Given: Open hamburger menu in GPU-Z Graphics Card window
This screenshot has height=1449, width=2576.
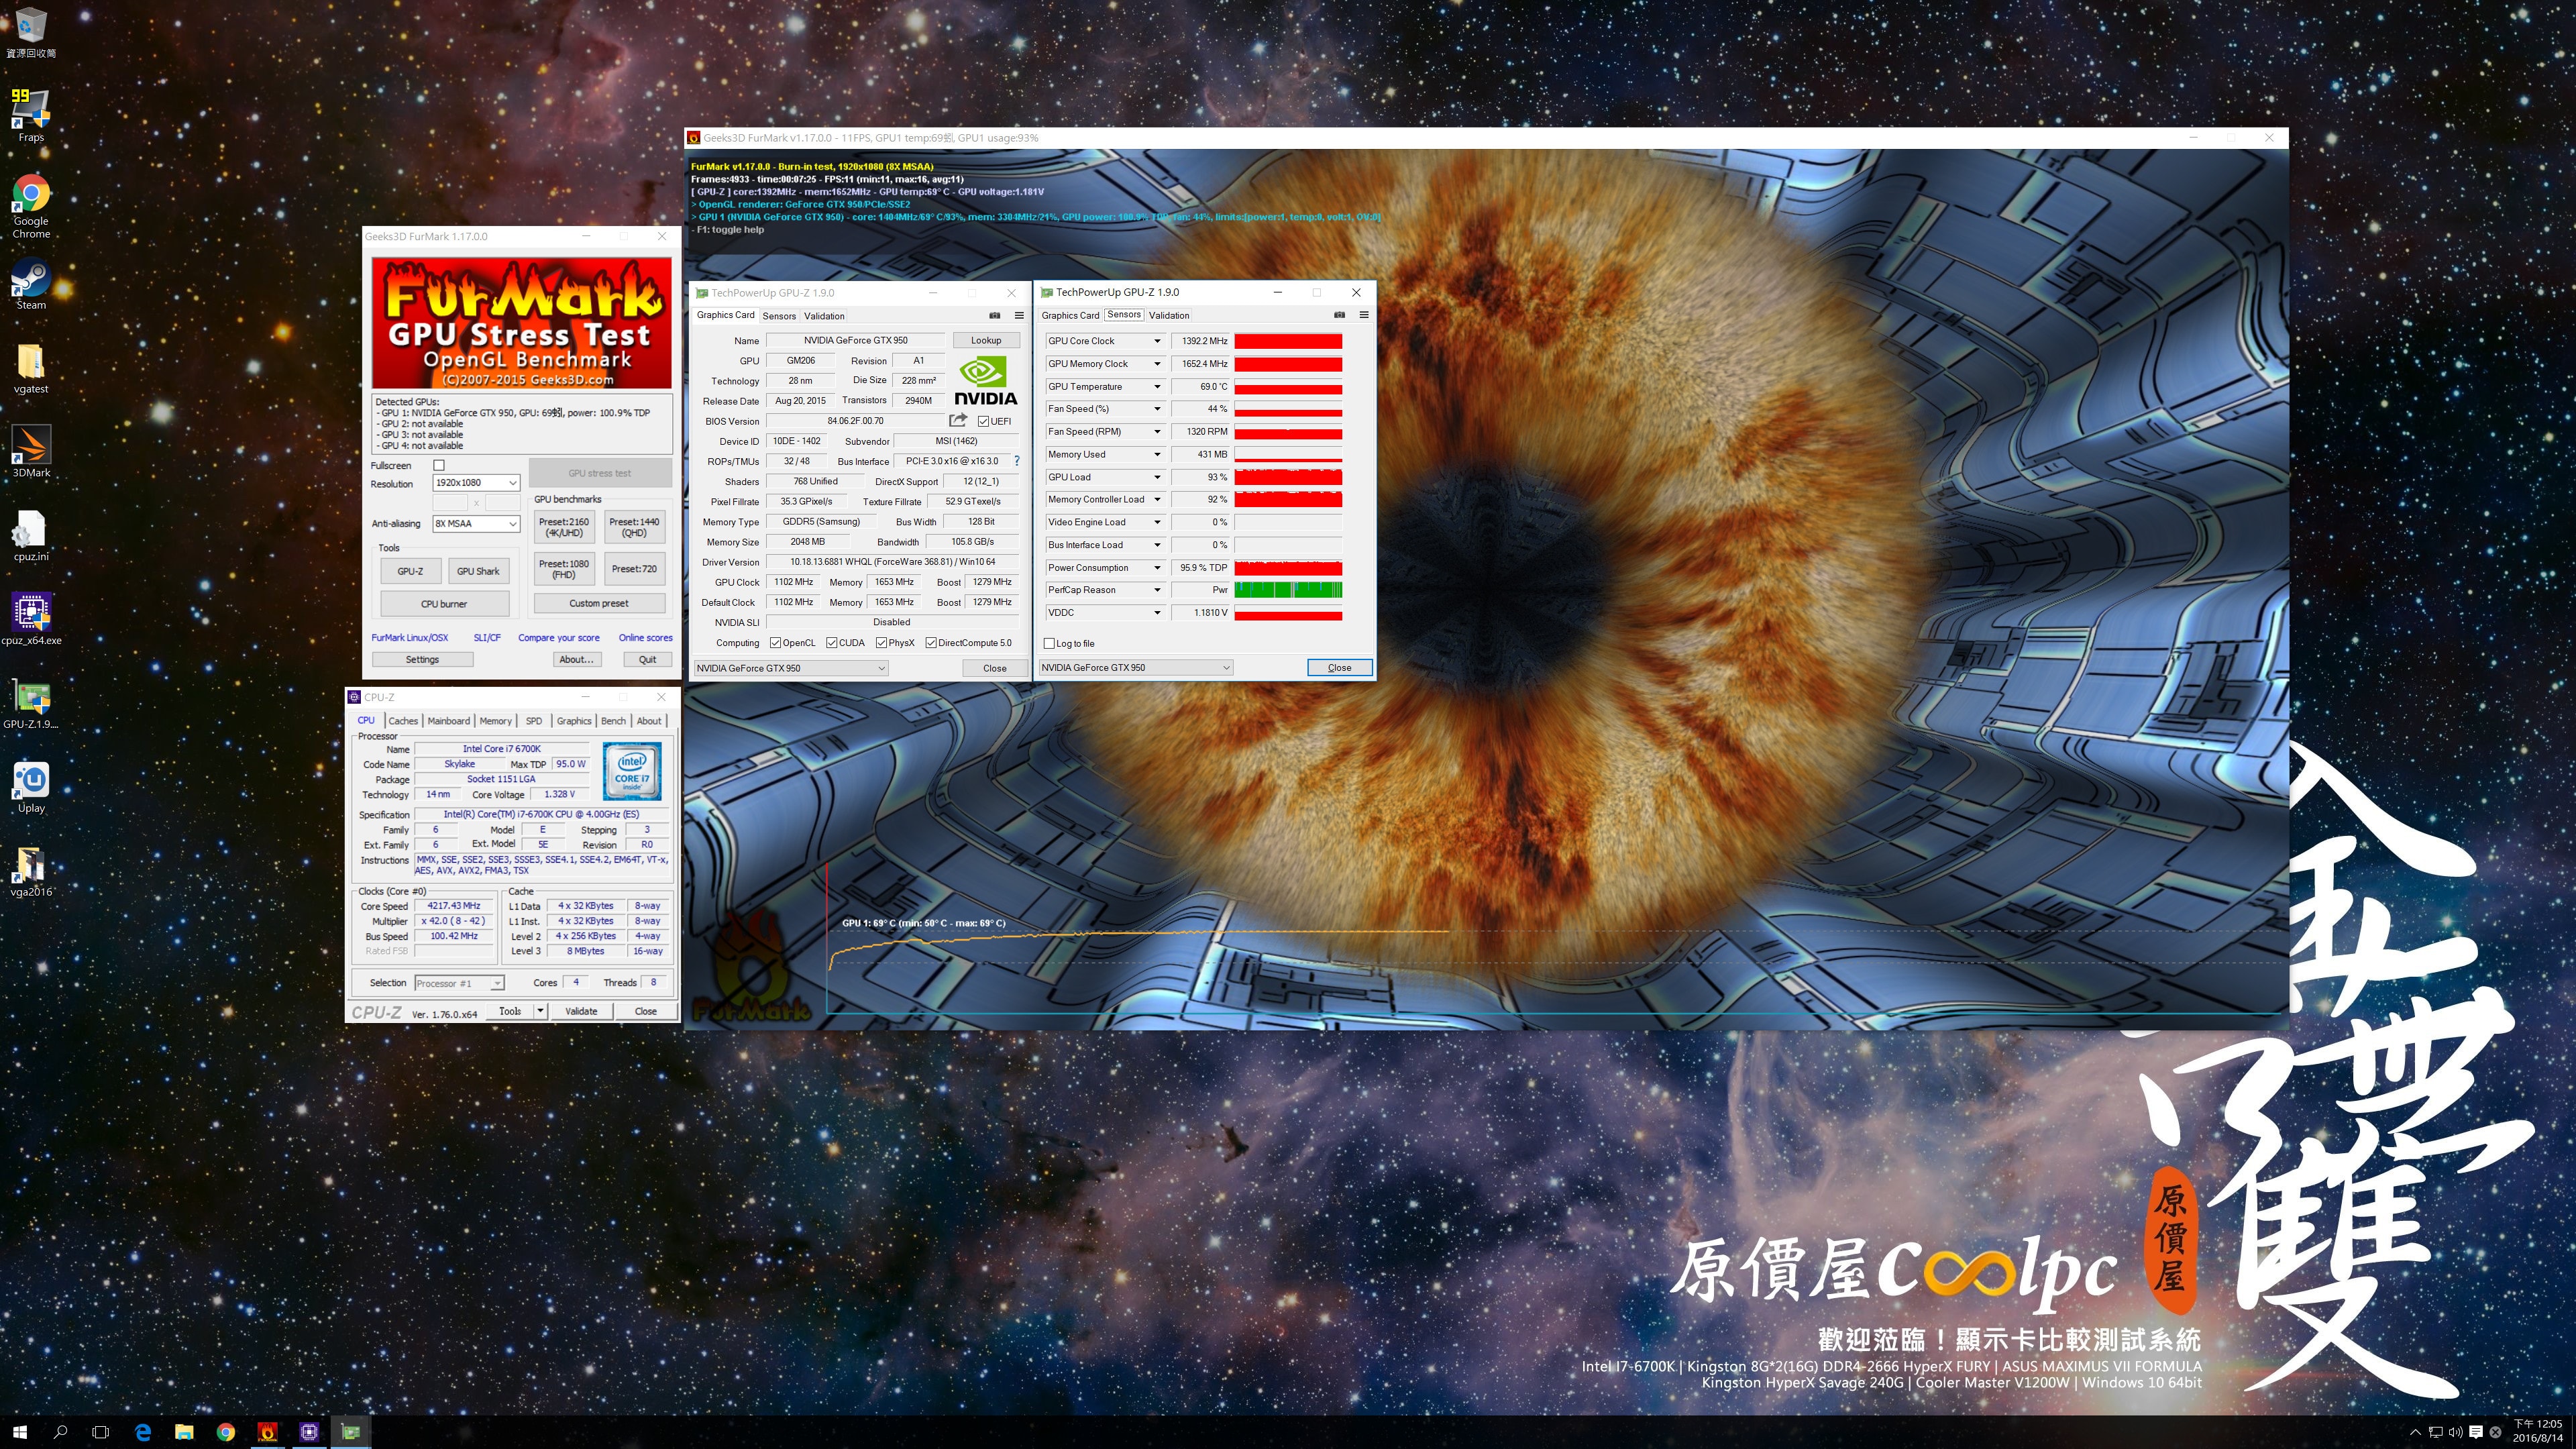Looking at the screenshot, I should pos(1019,315).
